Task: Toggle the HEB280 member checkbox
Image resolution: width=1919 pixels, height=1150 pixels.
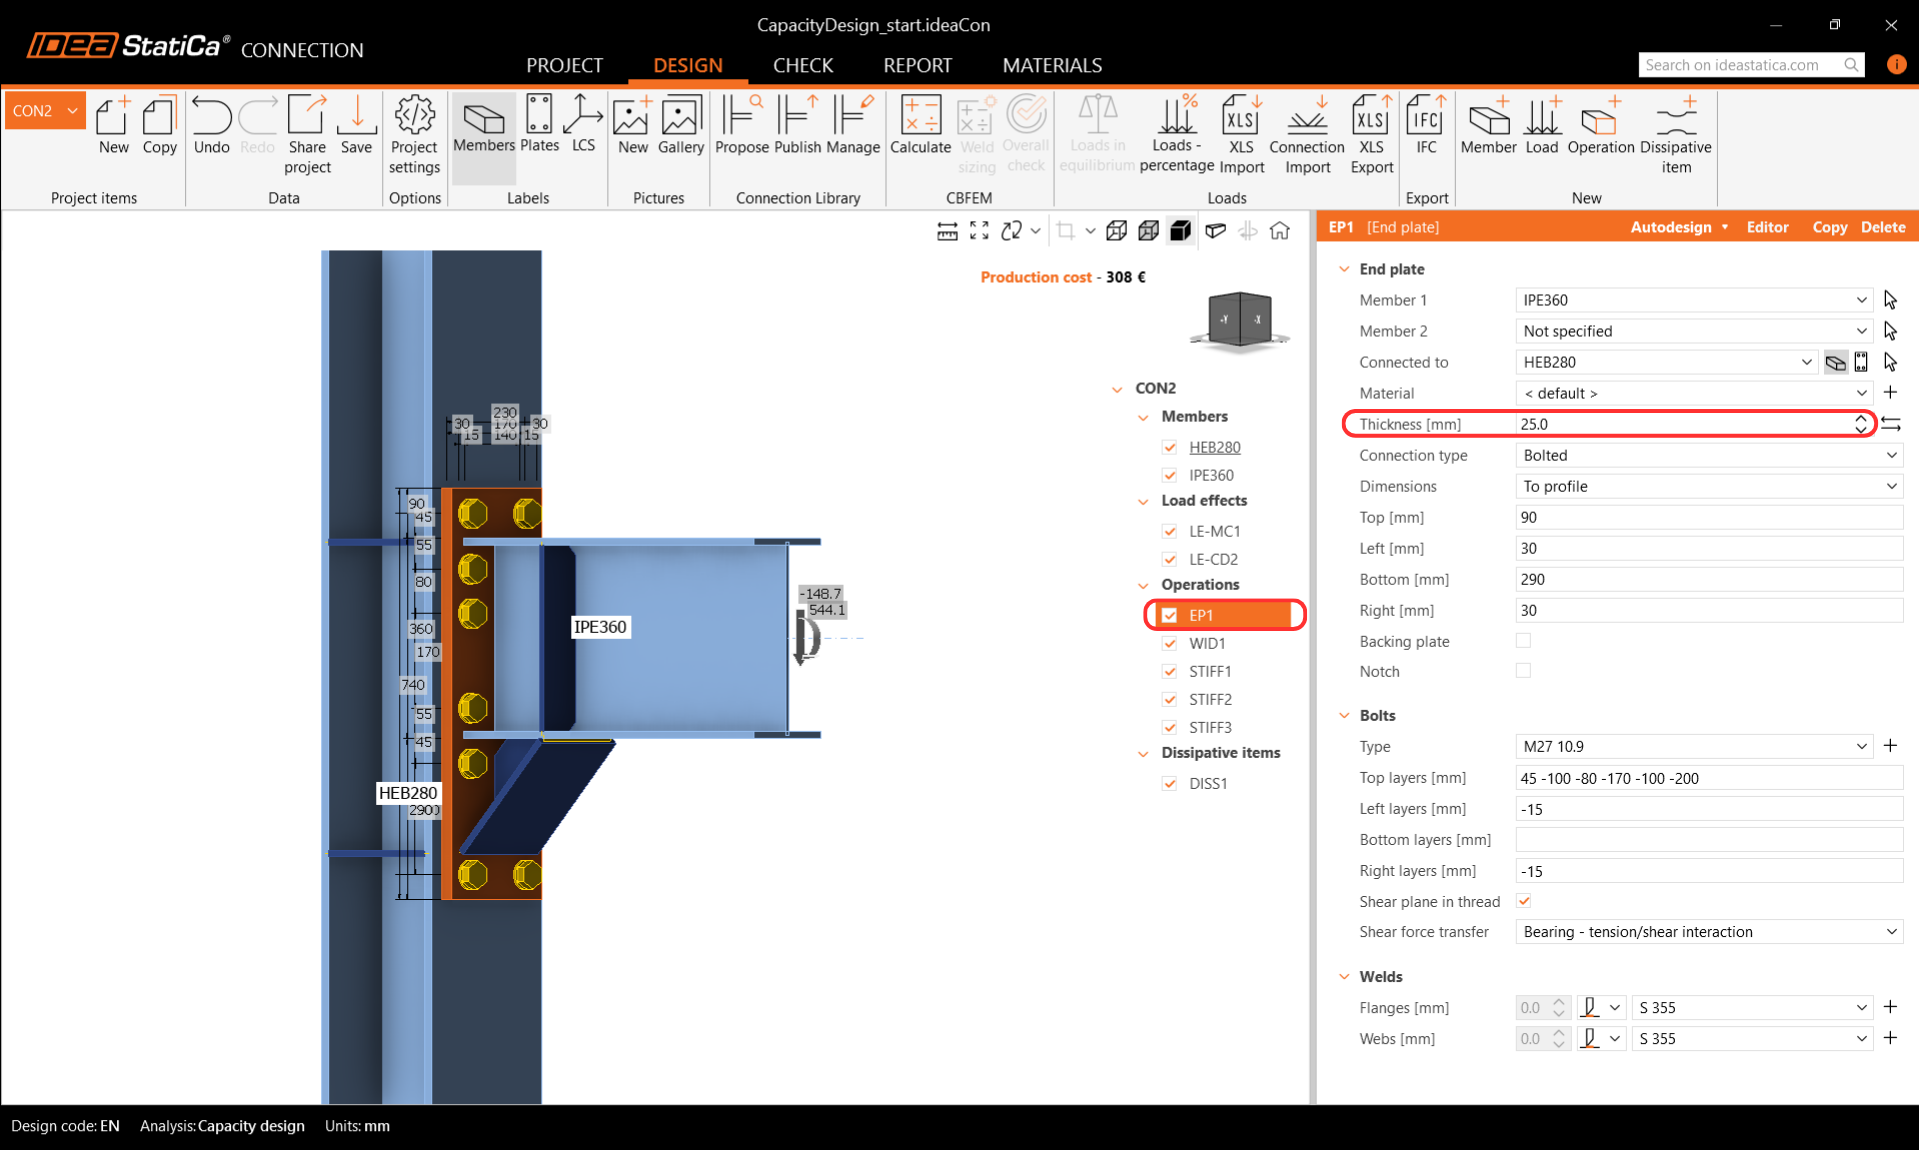Action: 1169,447
